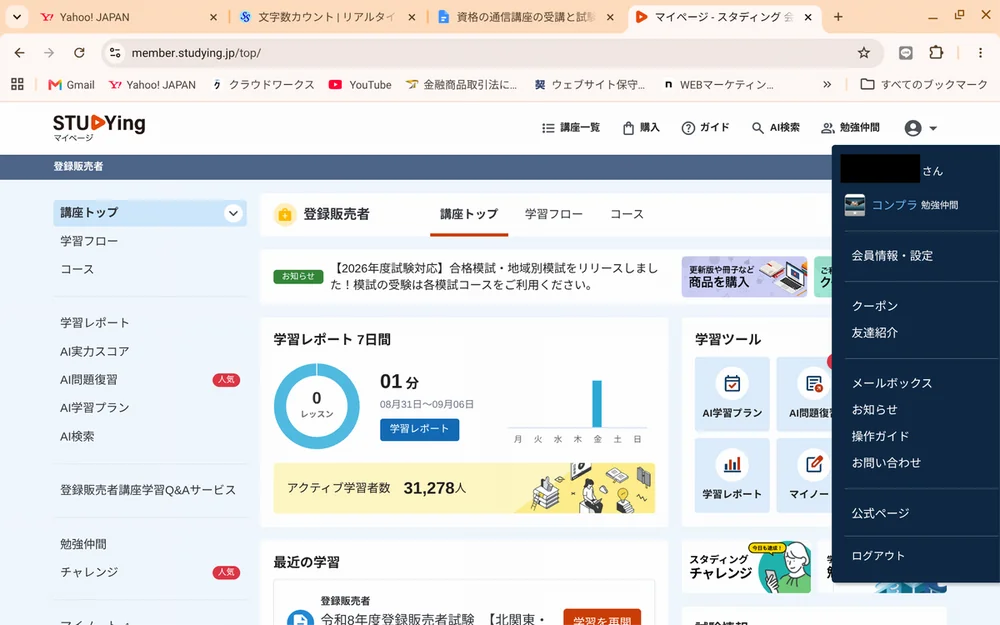This screenshot has width=1000, height=625.
Task: Switch to the コース tab
Action: pyautogui.click(x=627, y=214)
